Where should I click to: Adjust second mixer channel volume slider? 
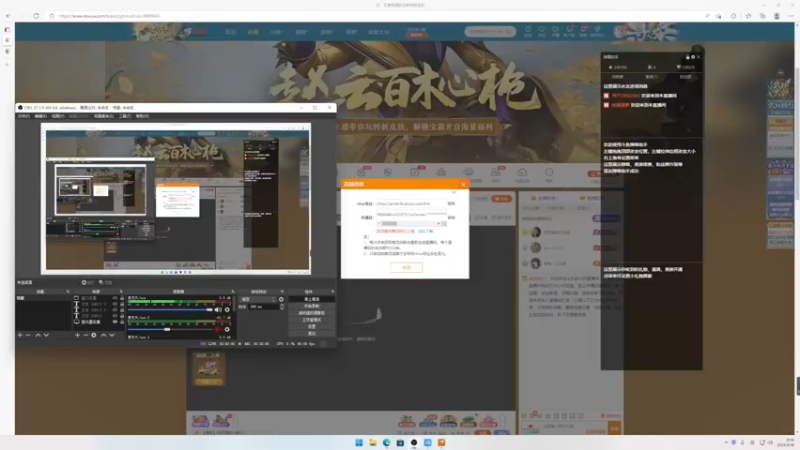170,330
